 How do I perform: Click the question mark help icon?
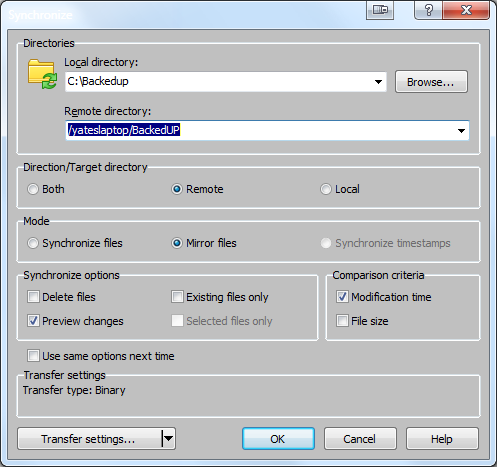429,10
